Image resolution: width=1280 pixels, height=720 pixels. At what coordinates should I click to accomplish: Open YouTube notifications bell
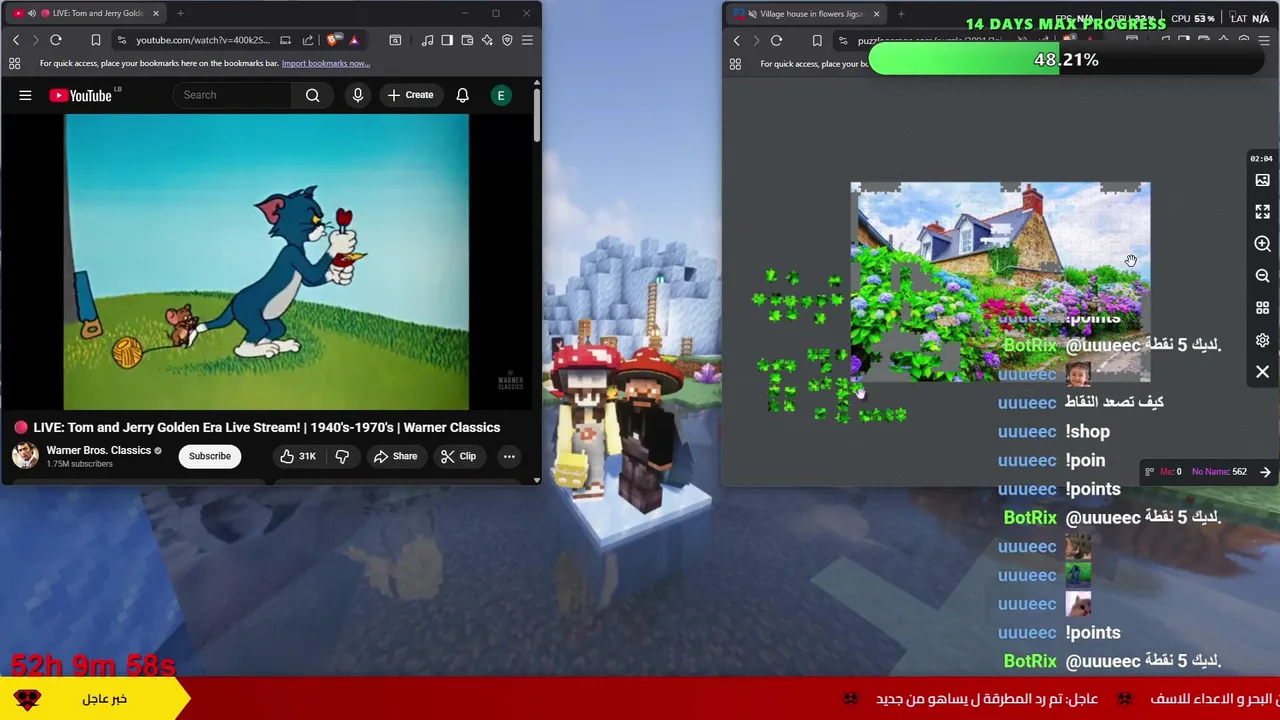pyautogui.click(x=462, y=95)
